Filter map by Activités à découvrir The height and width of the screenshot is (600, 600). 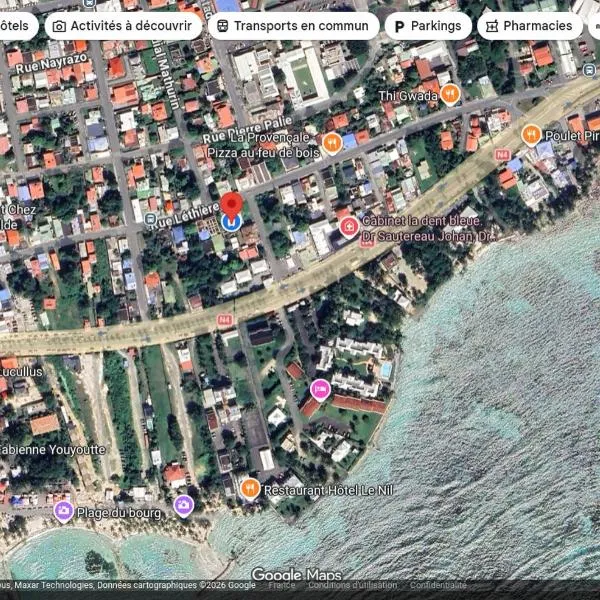[123, 26]
